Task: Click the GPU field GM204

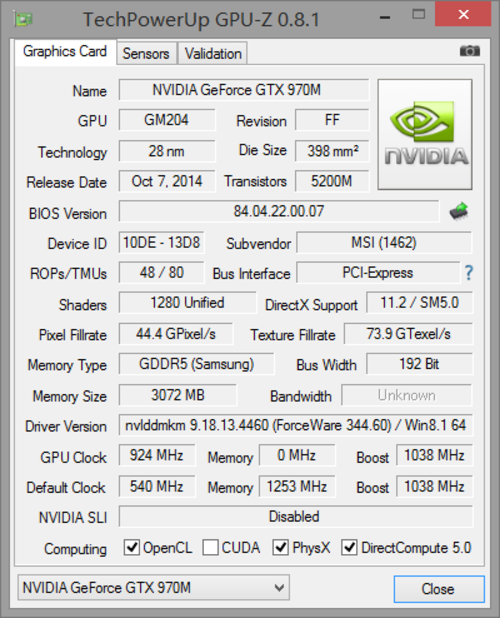Action: (167, 120)
